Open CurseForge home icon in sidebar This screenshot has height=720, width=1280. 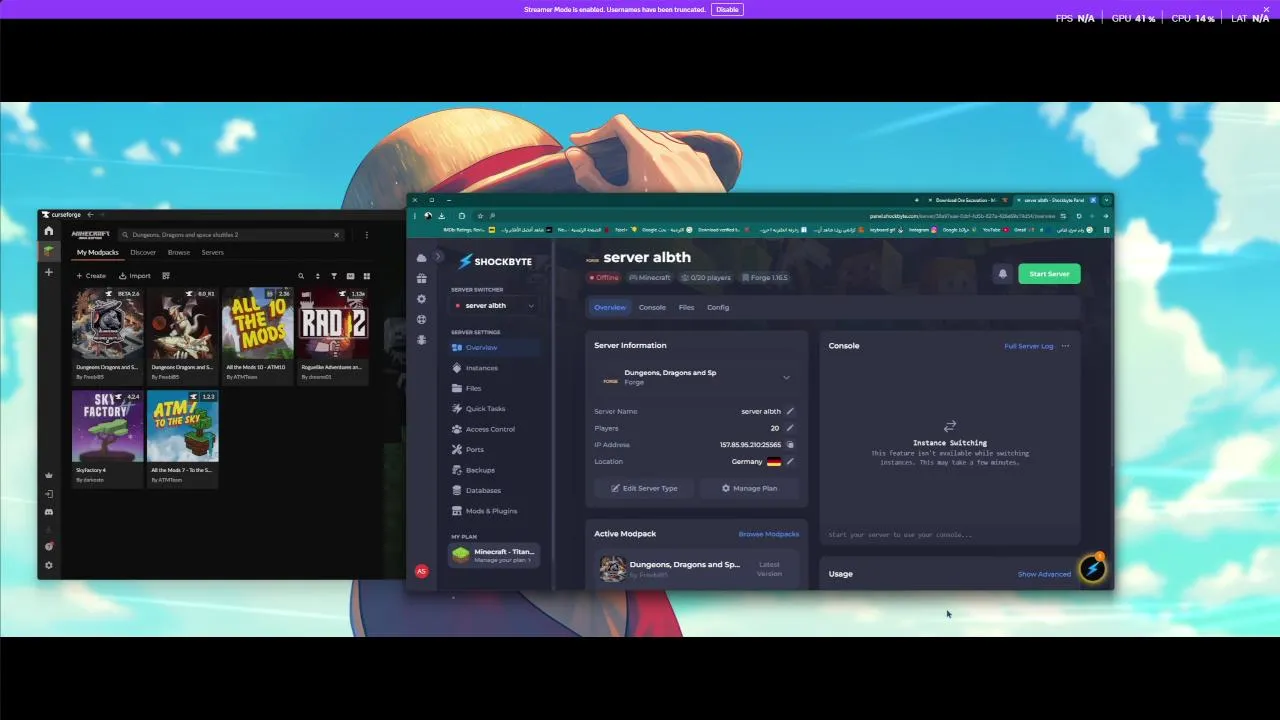pyautogui.click(x=48, y=231)
